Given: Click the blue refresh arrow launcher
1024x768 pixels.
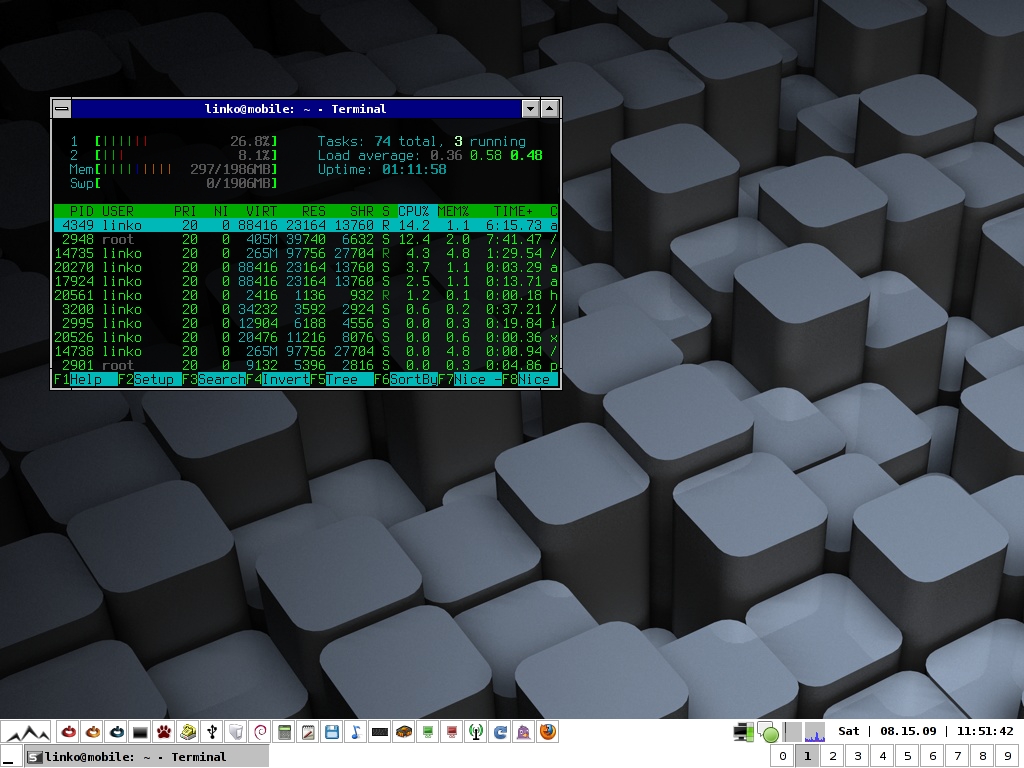Looking at the screenshot, I should (x=500, y=732).
